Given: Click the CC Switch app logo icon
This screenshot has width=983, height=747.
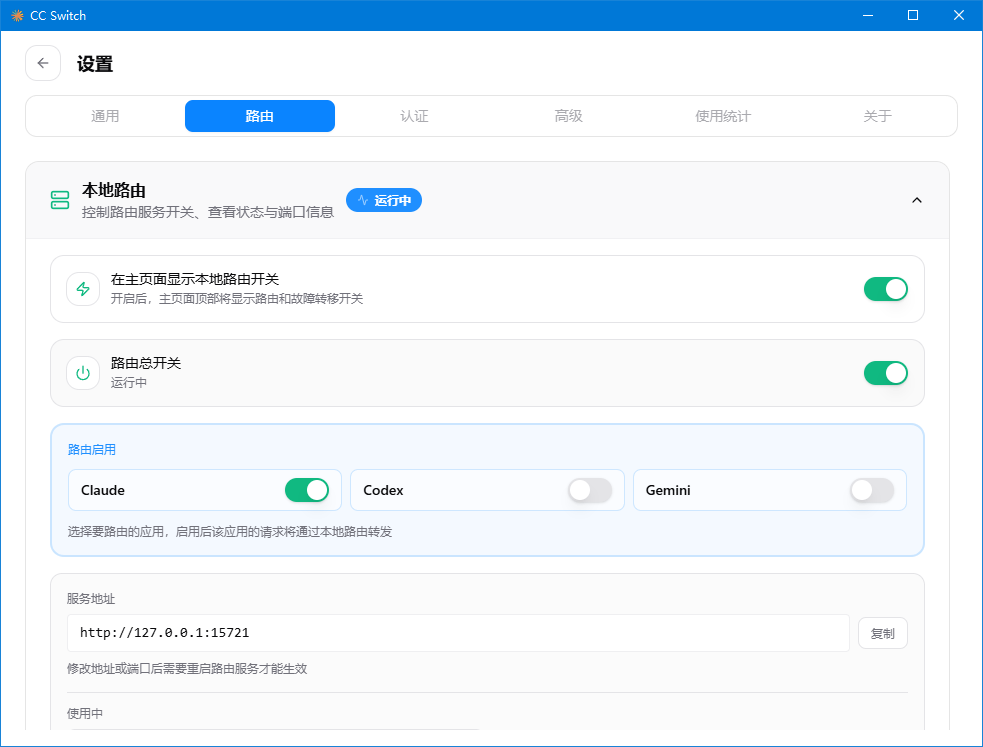Looking at the screenshot, I should (17, 16).
